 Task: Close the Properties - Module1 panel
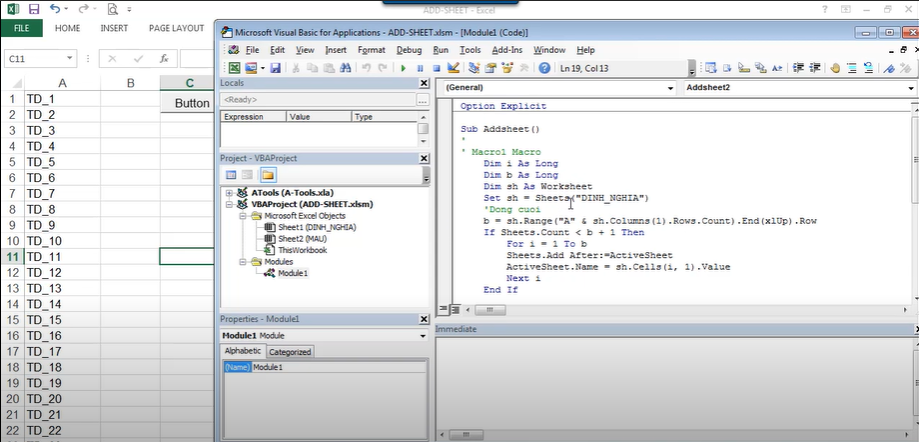[424, 319]
